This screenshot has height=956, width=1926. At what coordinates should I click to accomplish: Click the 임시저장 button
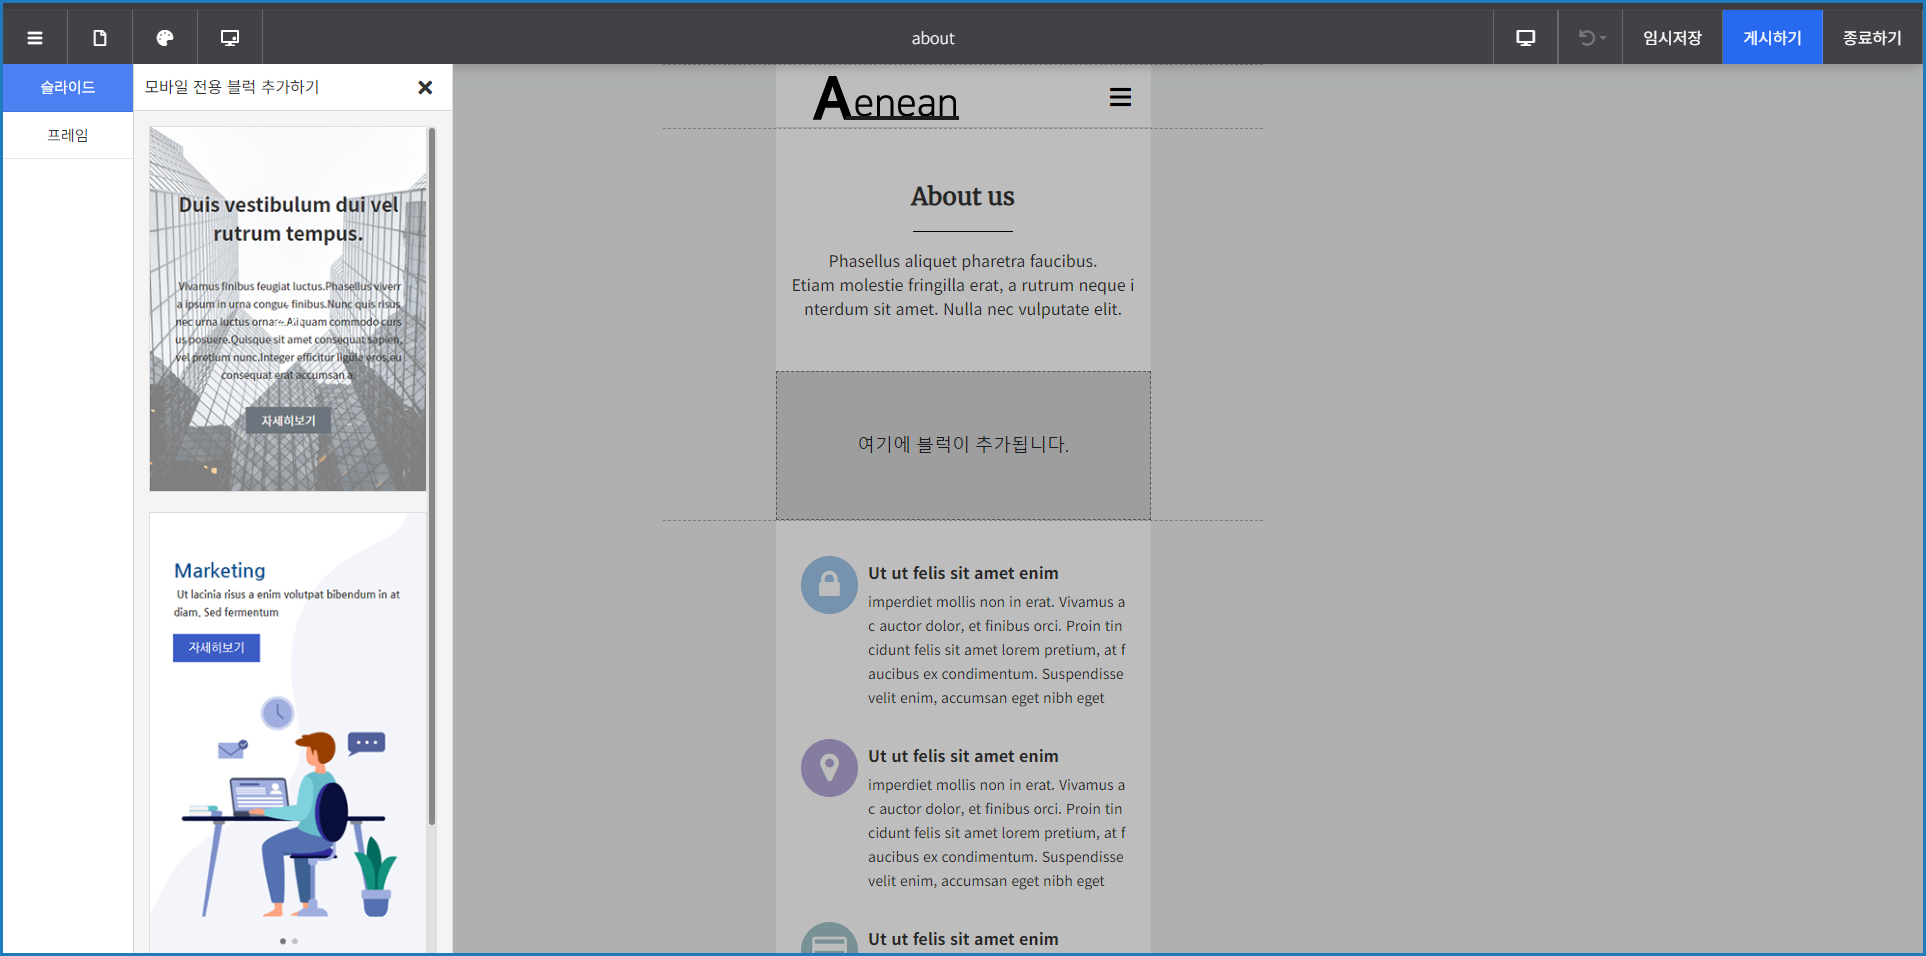coord(1672,38)
